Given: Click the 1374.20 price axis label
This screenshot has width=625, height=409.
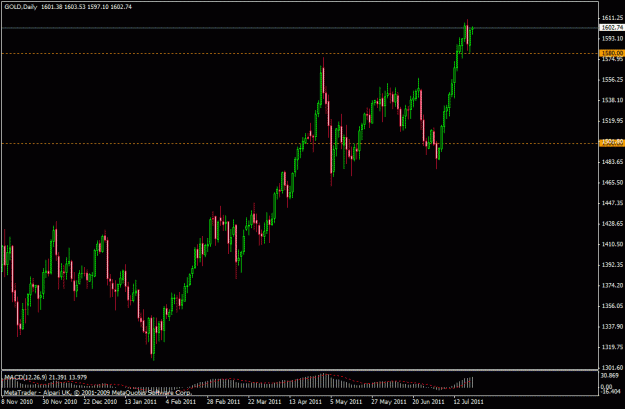Looking at the screenshot, I should (613, 285).
